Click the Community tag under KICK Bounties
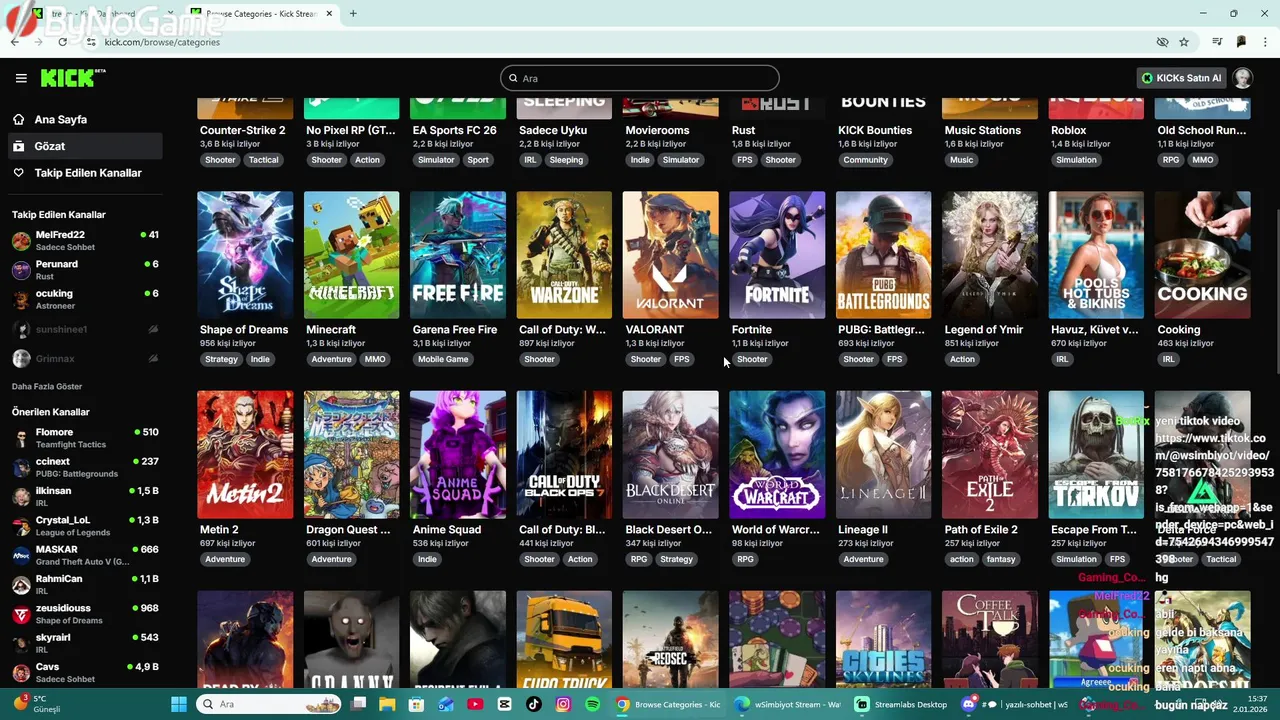The width and height of the screenshot is (1280, 720). [x=865, y=160]
